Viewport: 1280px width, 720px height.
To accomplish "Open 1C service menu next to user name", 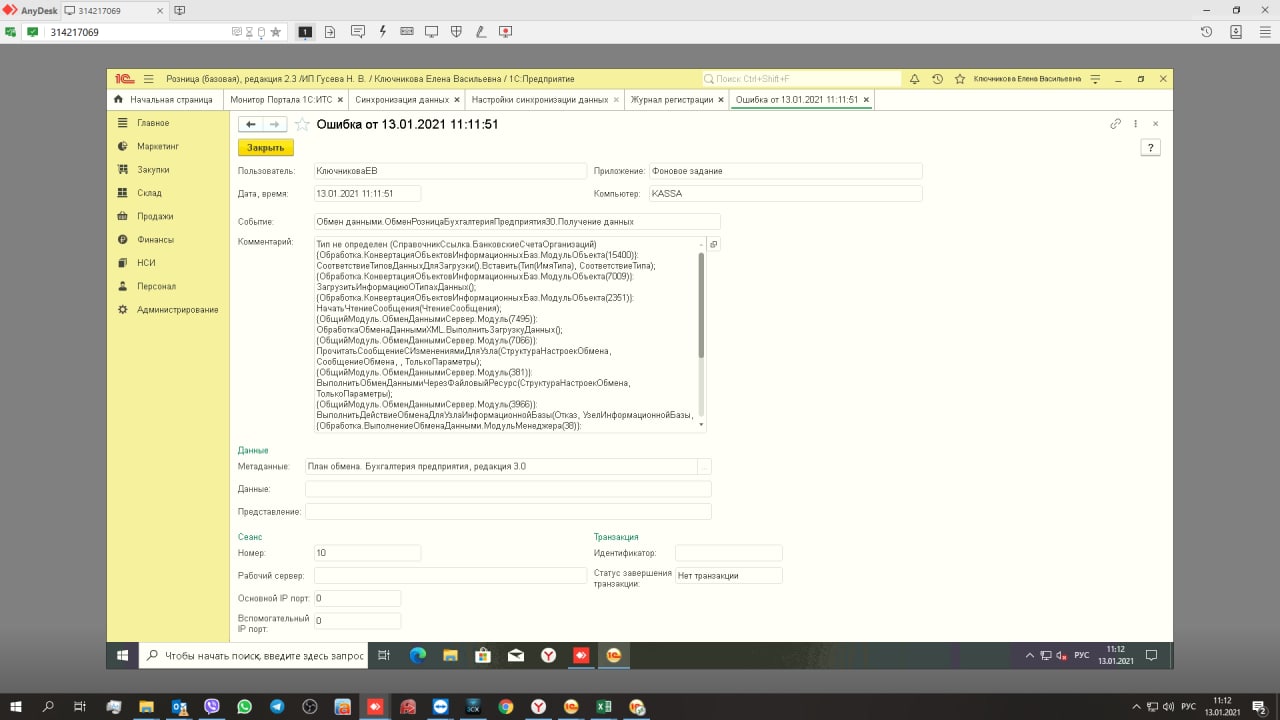I will click(1095, 79).
